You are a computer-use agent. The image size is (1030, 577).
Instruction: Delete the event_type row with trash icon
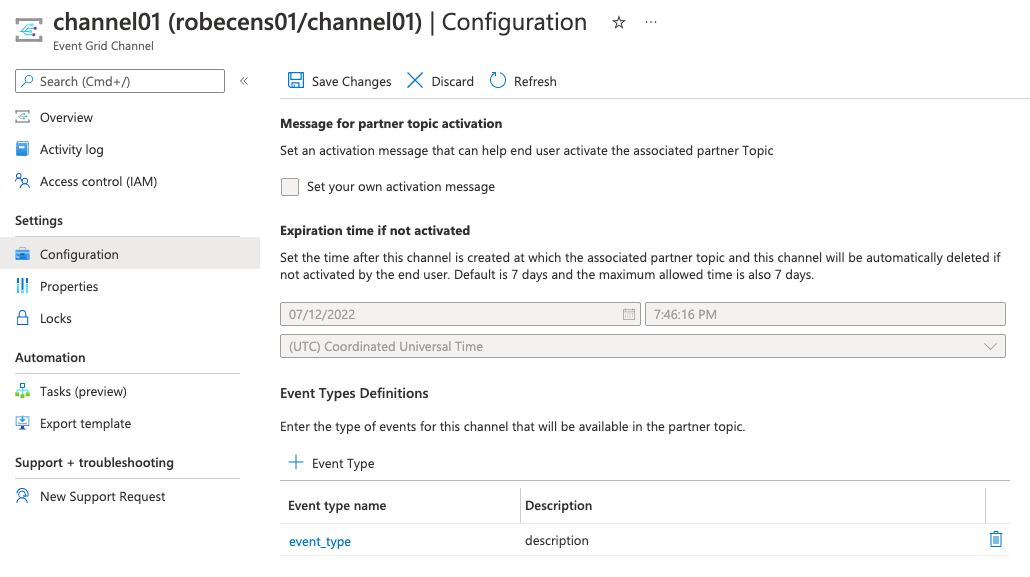995,539
